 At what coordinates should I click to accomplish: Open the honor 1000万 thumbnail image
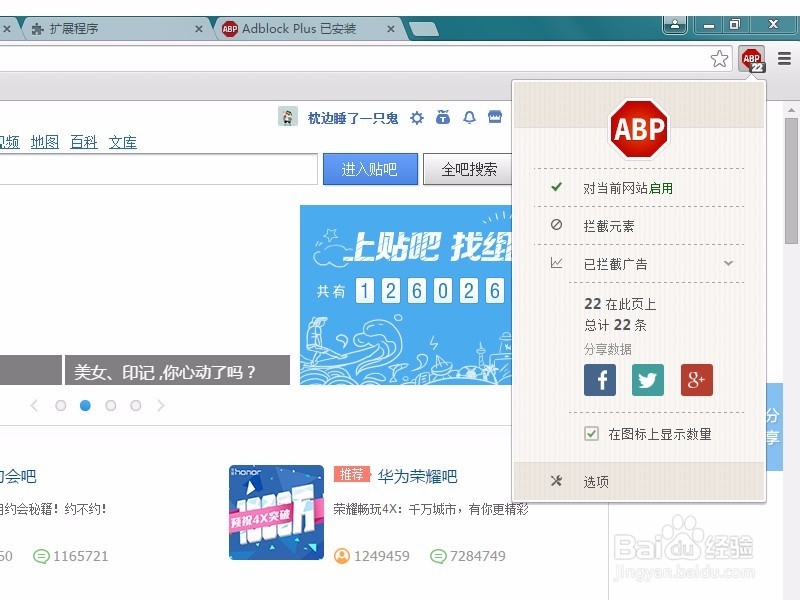277,512
